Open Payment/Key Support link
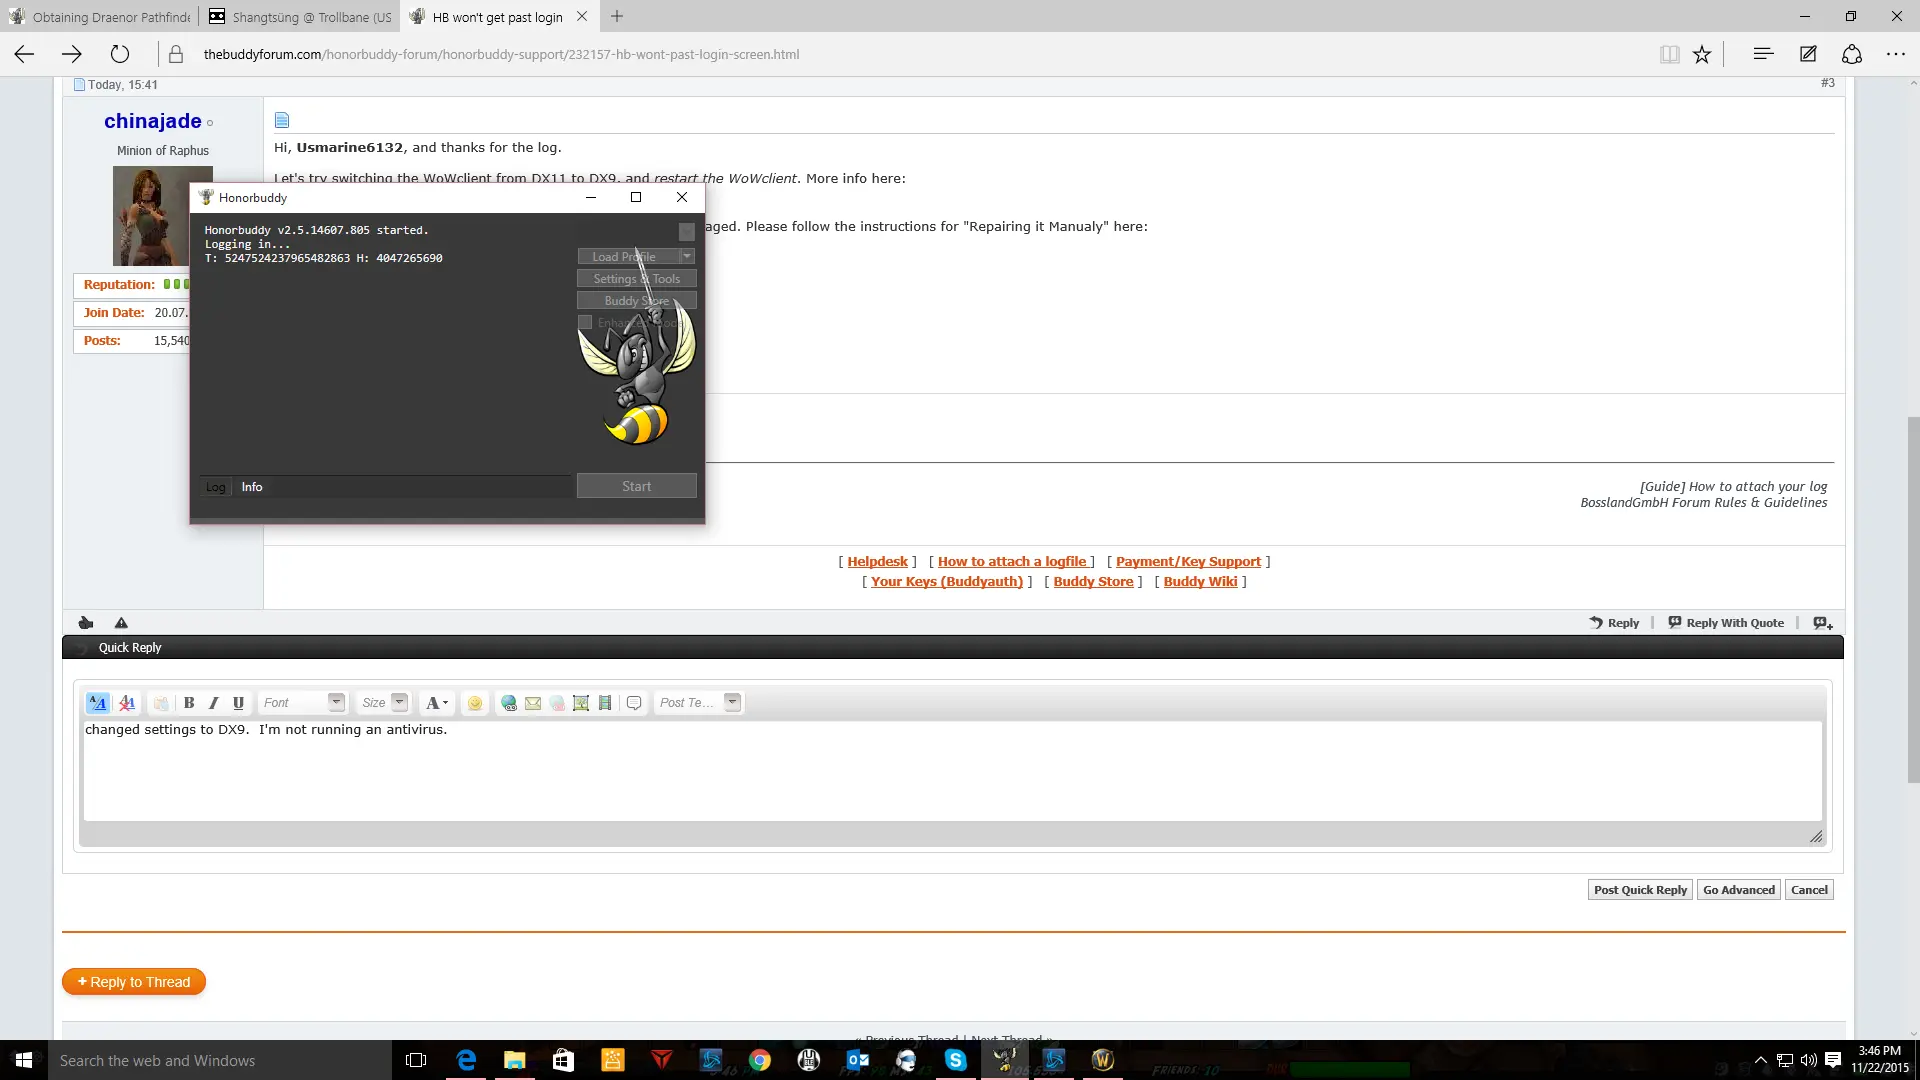Viewport: 1920px width, 1080px height. 1188,562
